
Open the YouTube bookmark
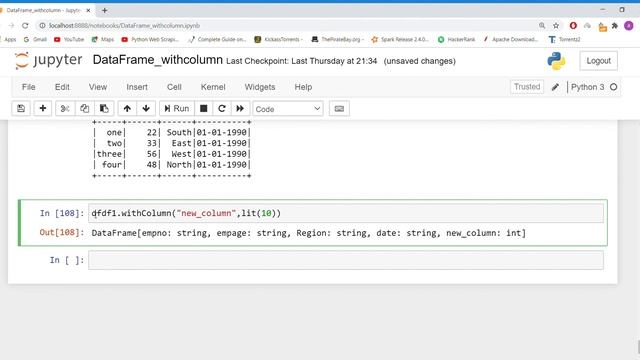[x=69, y=40]
